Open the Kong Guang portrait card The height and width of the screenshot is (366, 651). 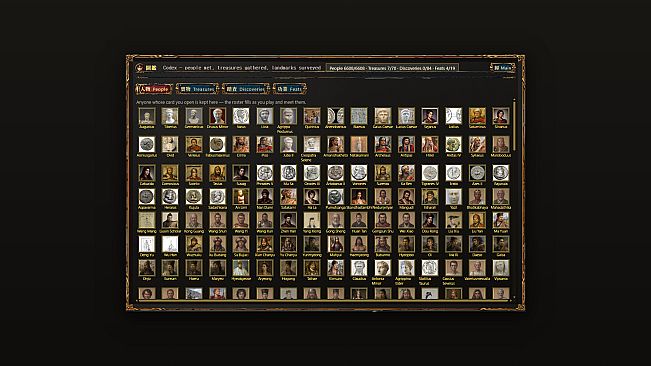coord(194,220)
